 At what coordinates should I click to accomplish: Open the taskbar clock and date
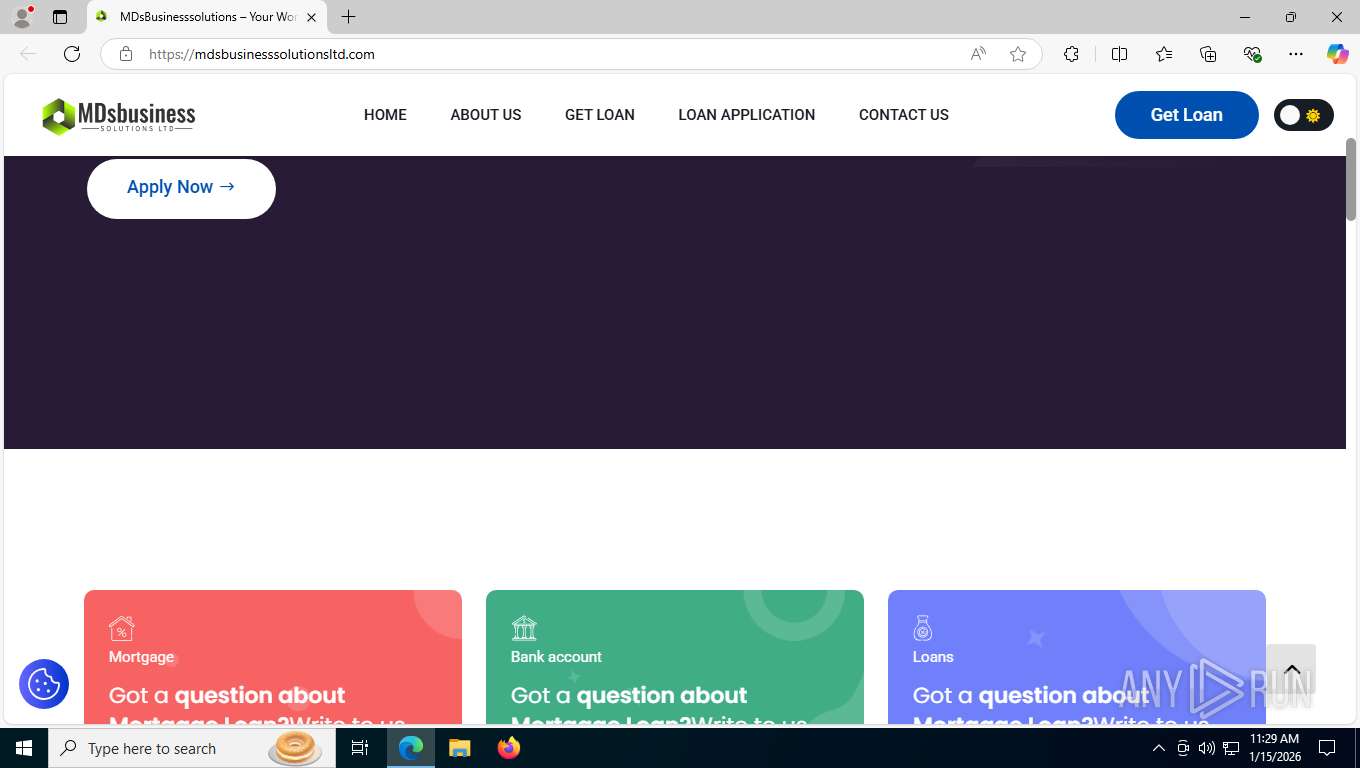tap(1274, 748)
